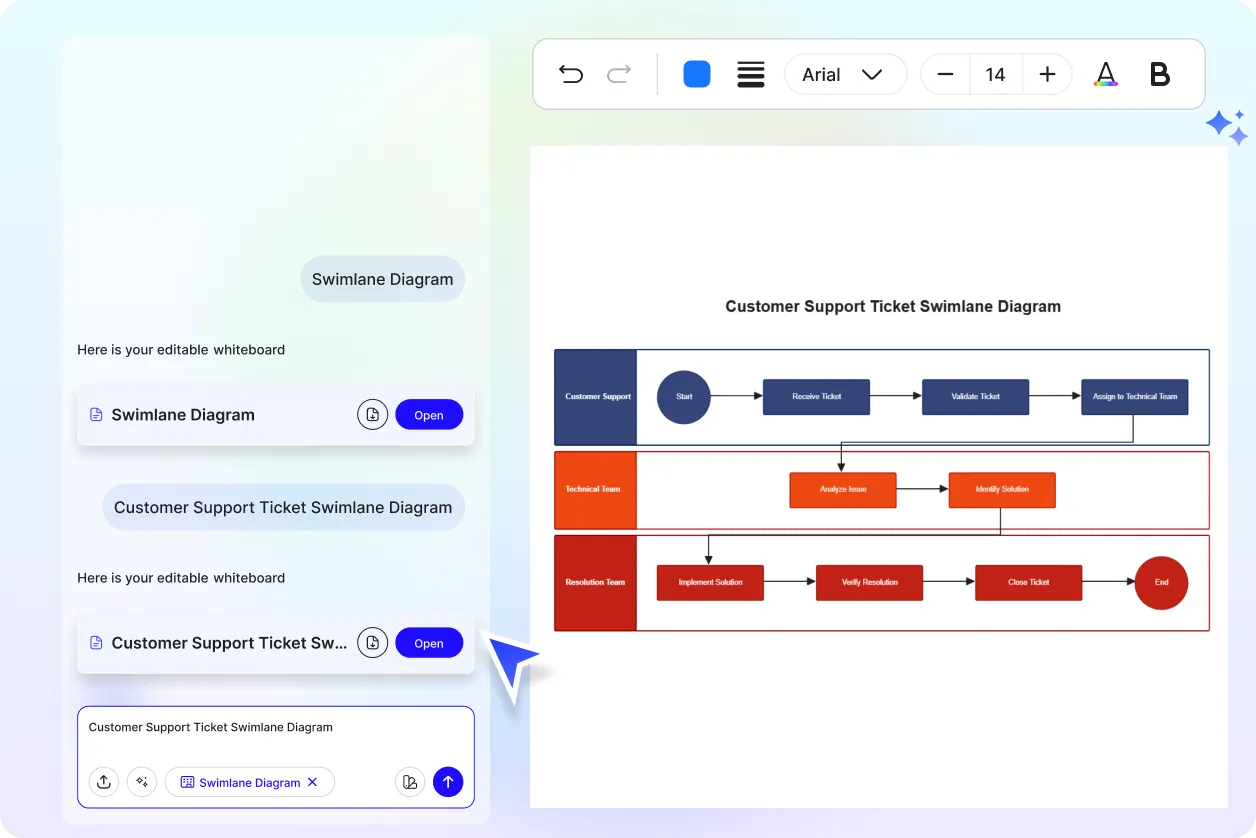Select the Assign to Technical Team box
1256x838 pixels.
pos(1135,397)
